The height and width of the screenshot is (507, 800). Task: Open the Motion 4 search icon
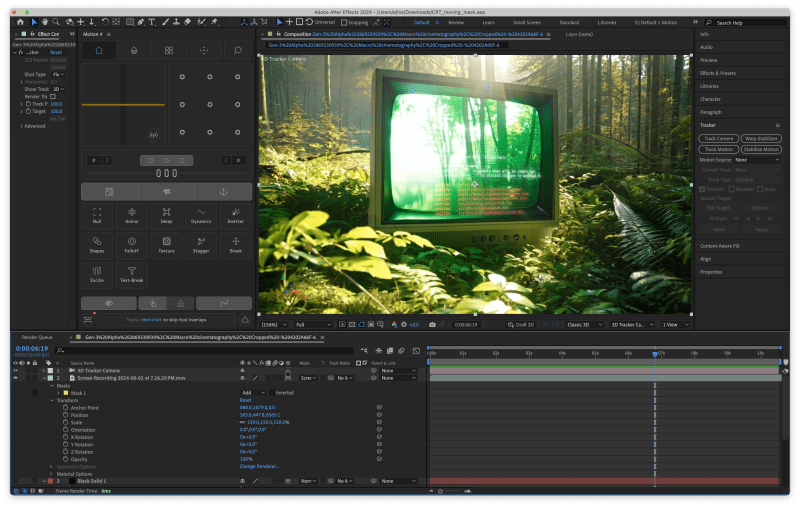point(238,50)
